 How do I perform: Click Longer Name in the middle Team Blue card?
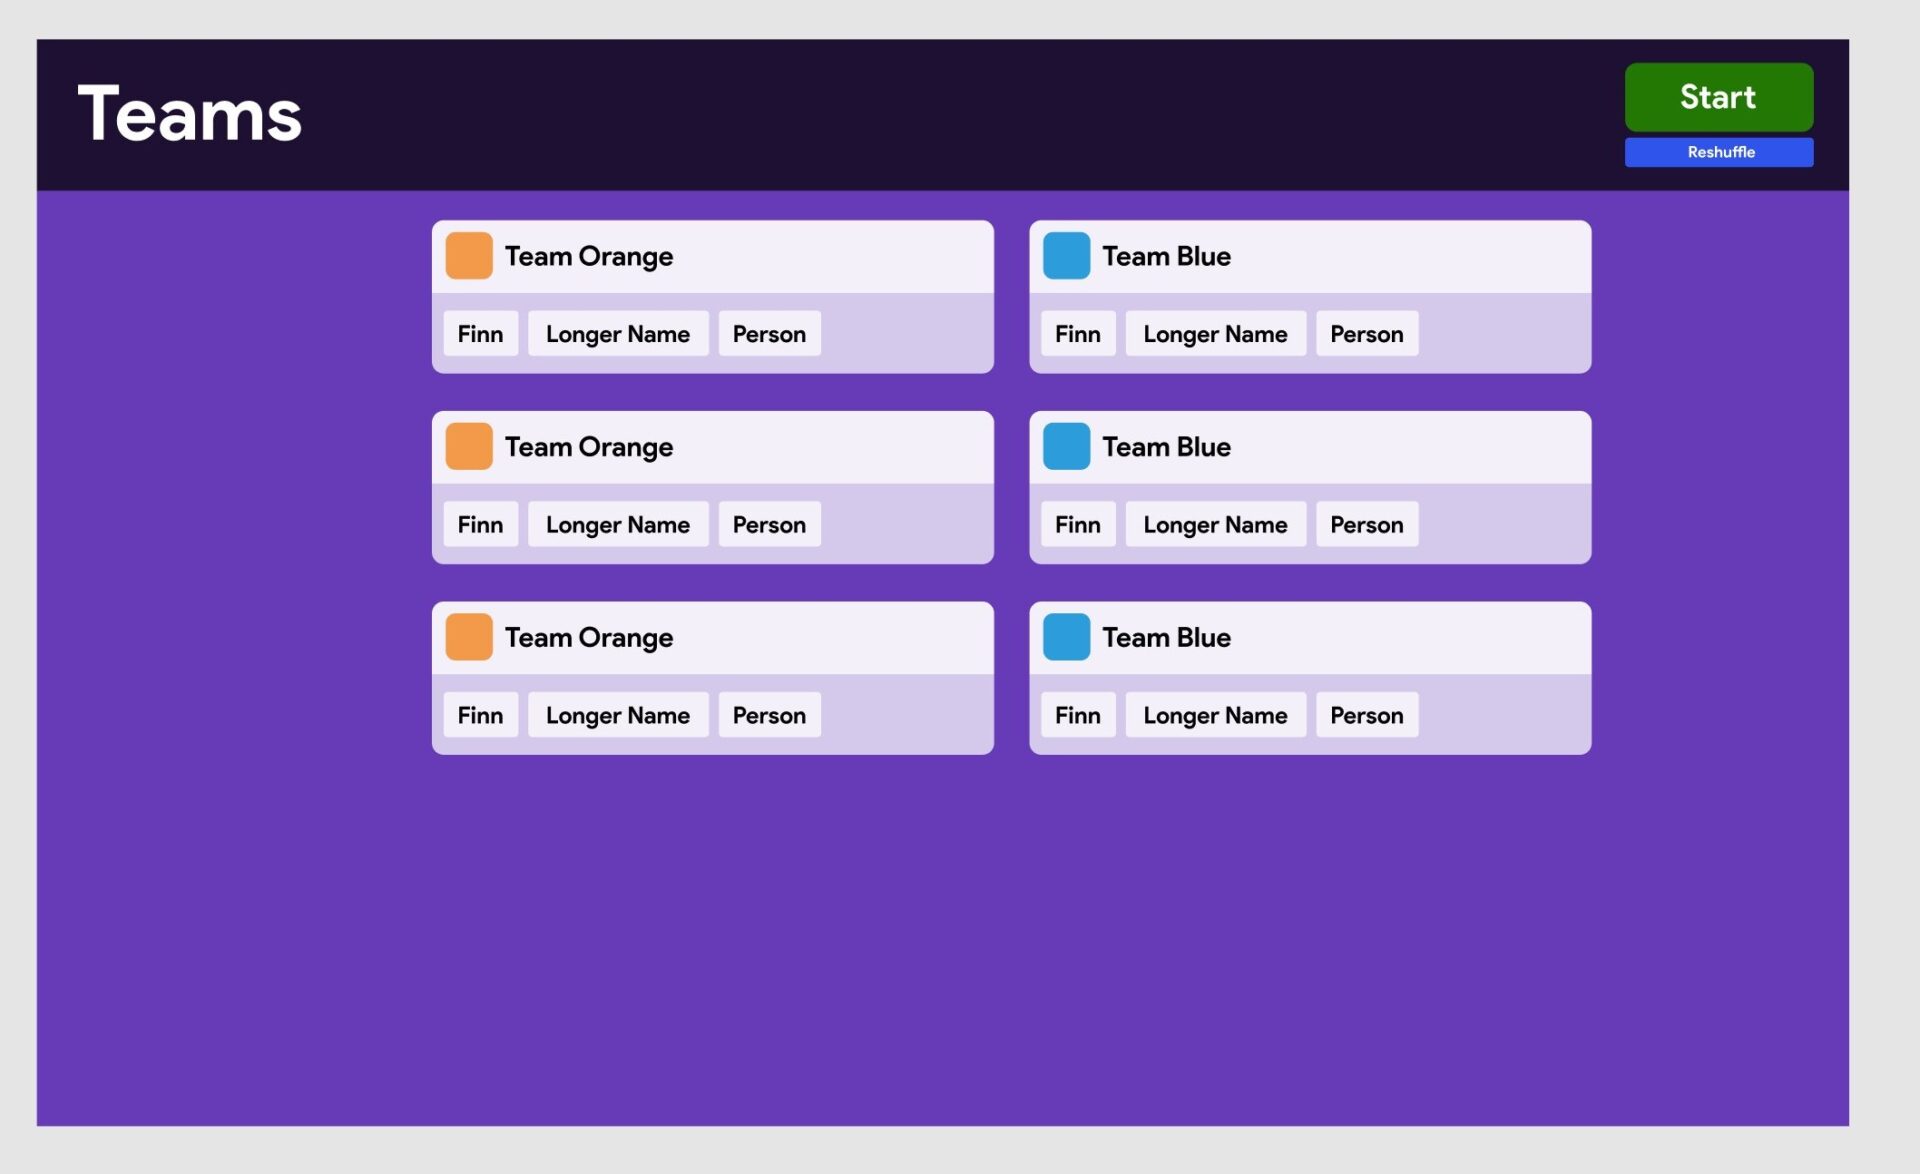coord(1214,524)
